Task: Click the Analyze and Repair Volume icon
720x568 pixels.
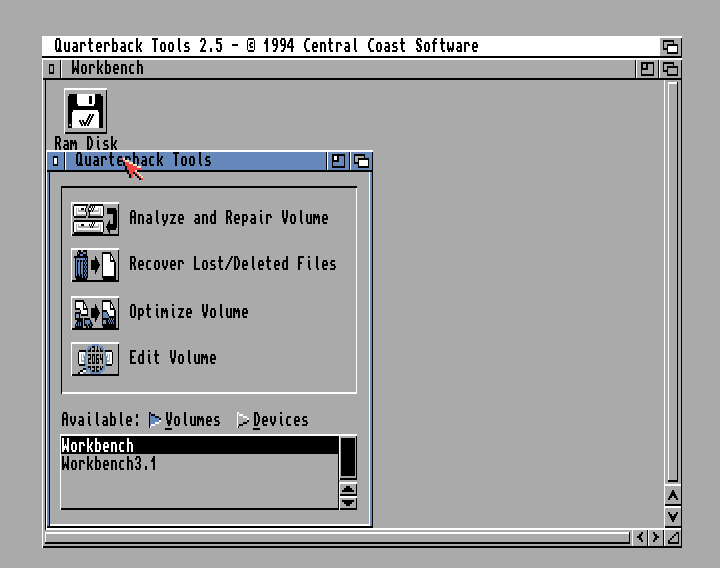Action: [95, 219]
